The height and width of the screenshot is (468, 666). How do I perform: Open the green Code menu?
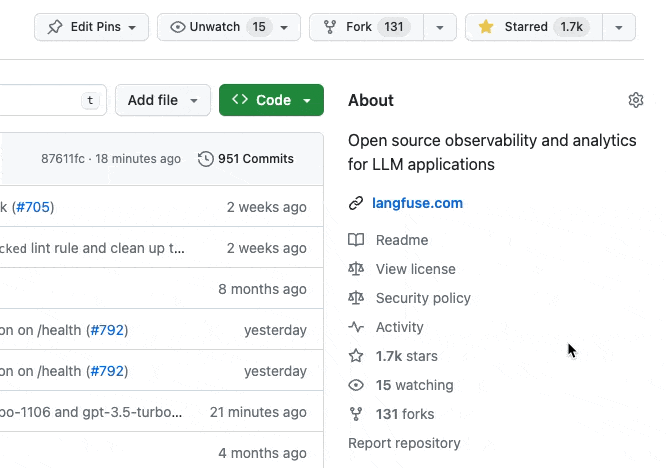tap(271, 100)
